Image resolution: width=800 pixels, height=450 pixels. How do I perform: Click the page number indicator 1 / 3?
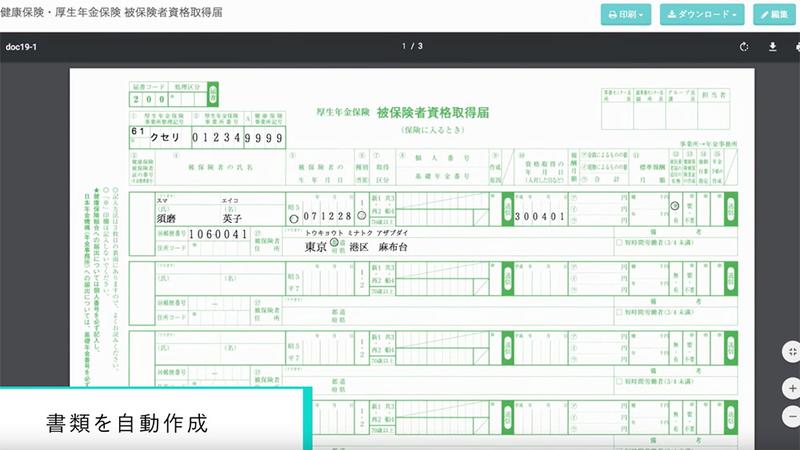(412, 46)
